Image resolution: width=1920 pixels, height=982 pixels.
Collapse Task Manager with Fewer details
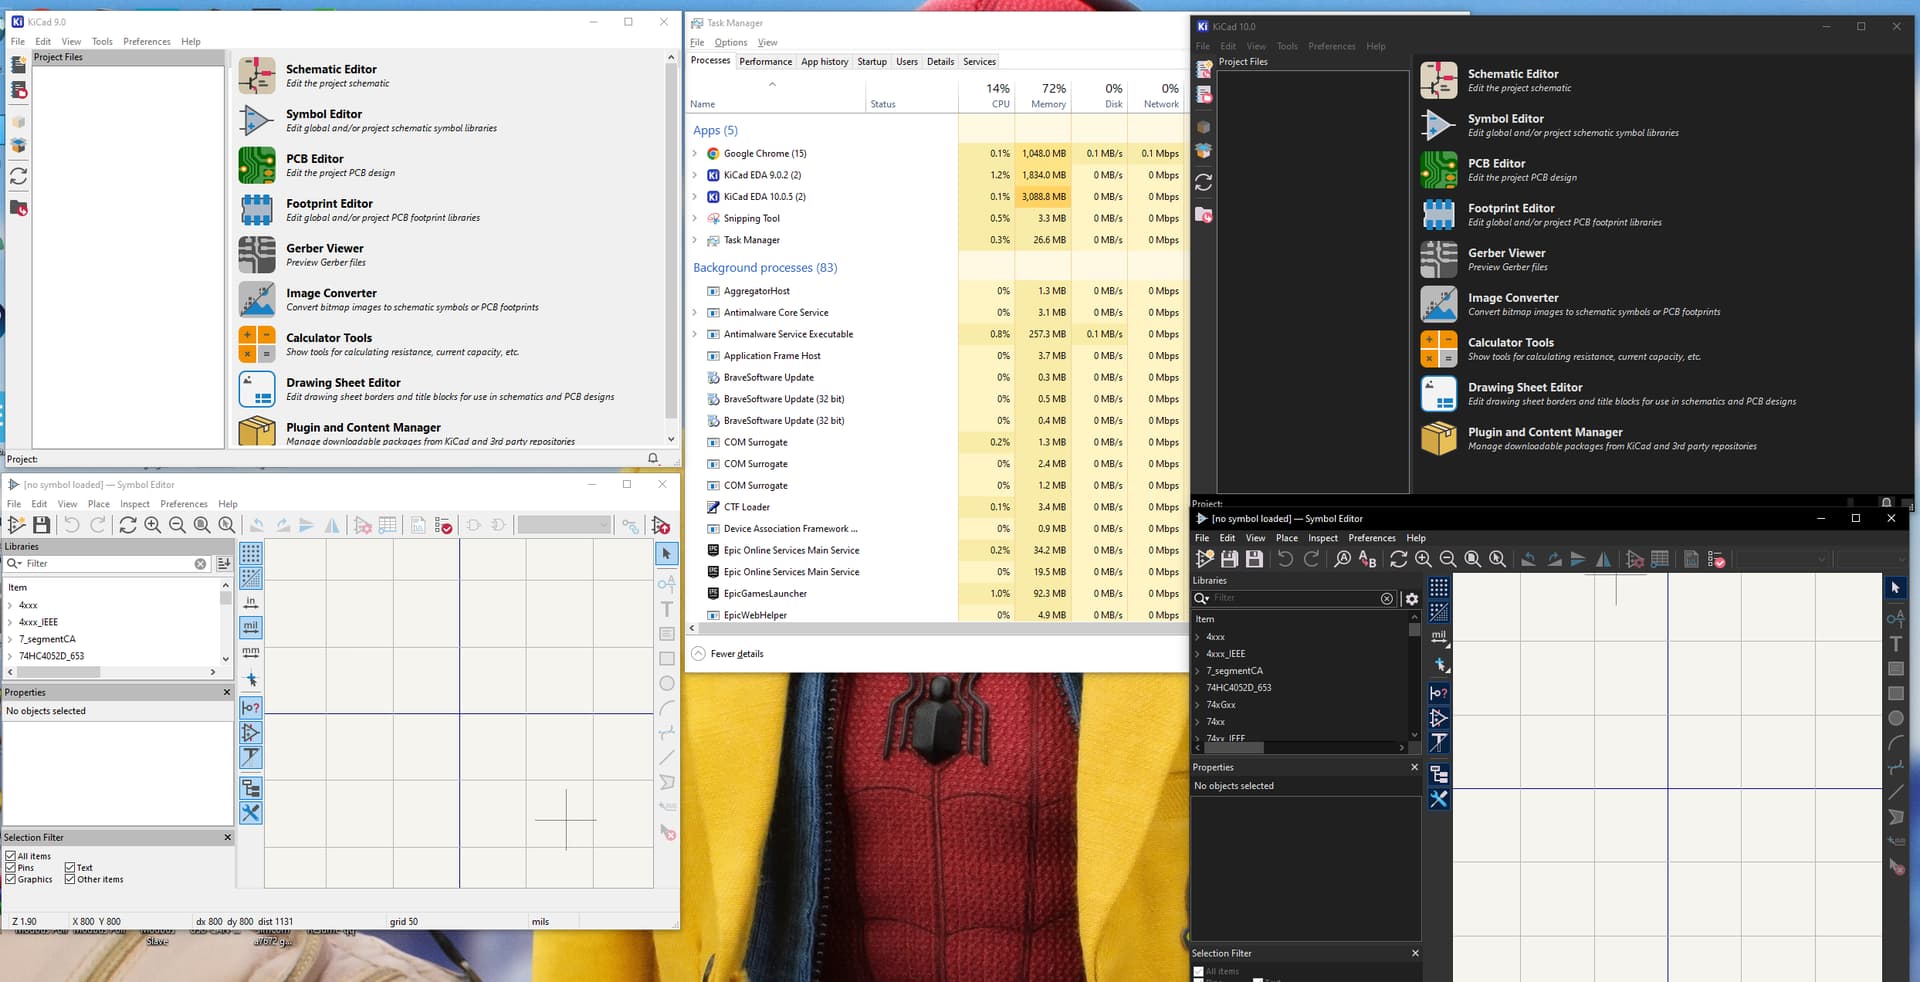[x=728, y=654]
